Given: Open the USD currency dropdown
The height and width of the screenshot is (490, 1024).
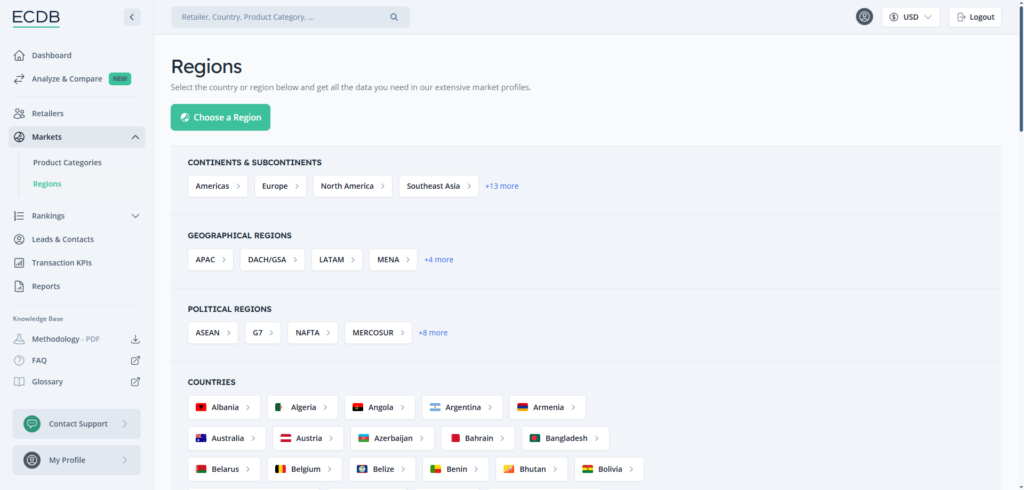Looking at the screenshot, I should 910,17.
